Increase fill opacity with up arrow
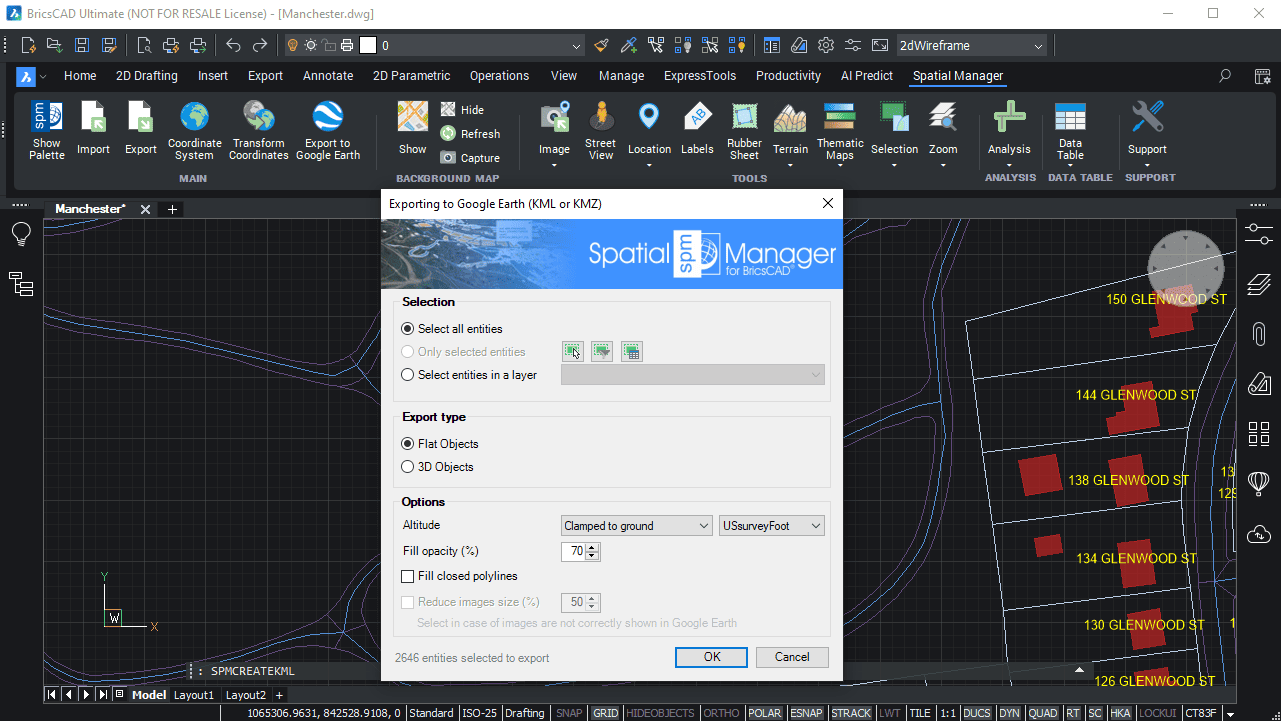1281x721 pixels. click(x=593, y=547)
